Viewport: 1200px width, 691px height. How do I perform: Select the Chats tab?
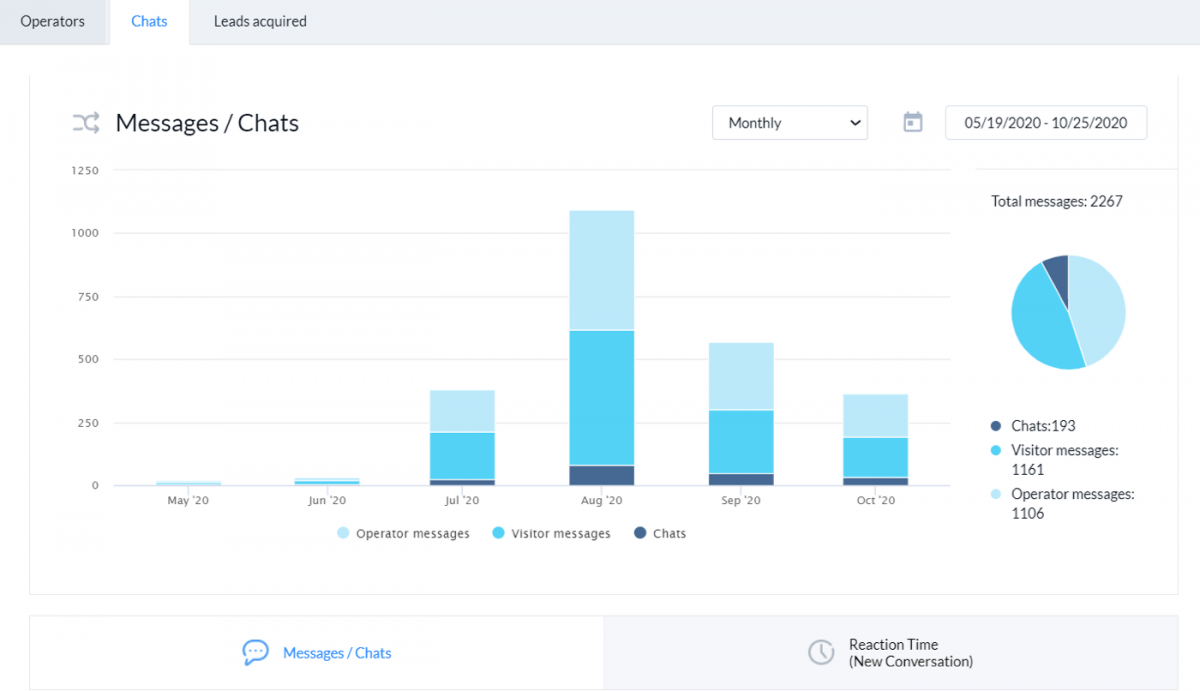(x=149, y=21)
